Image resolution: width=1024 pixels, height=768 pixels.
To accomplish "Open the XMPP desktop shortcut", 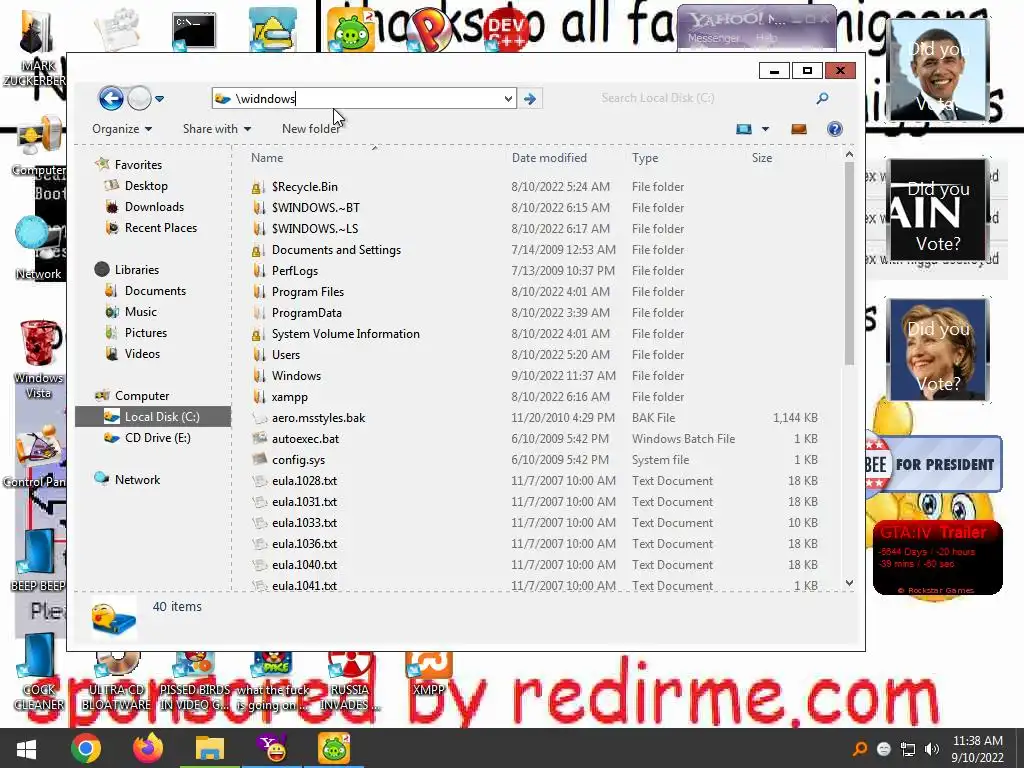I will pyautogui.click(x=429, y=674).
